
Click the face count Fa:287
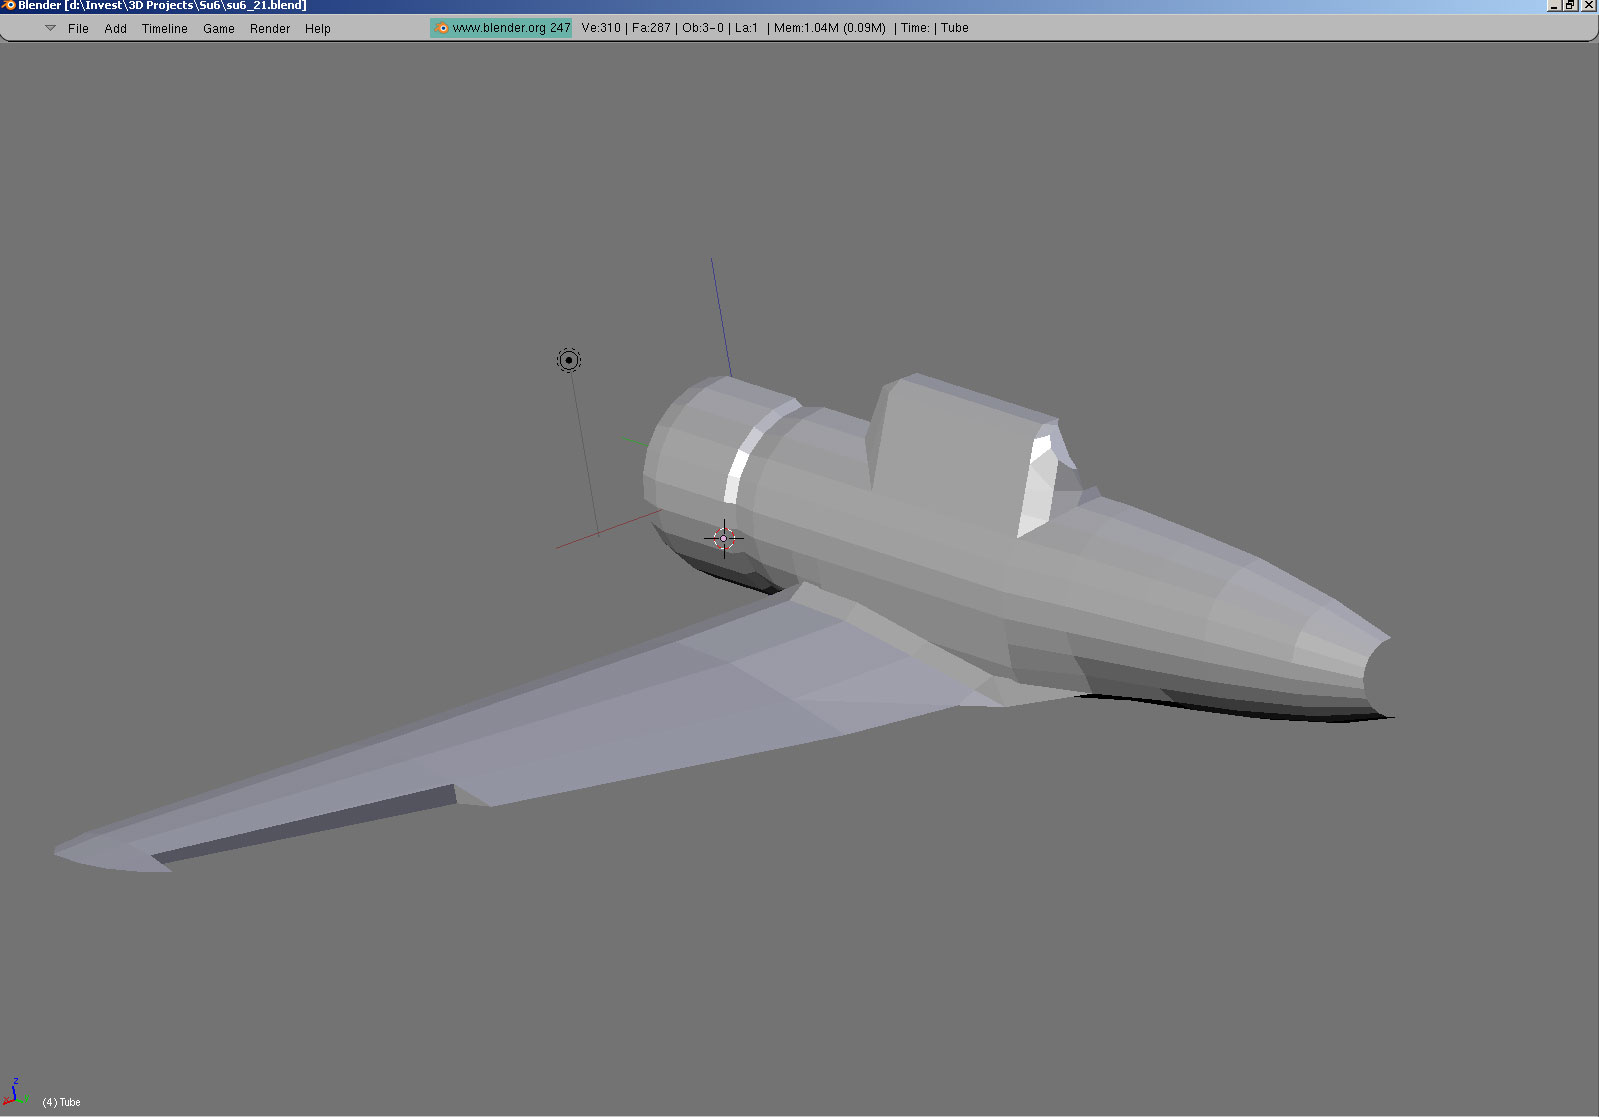pyautogui.click(x=651, y=28)
